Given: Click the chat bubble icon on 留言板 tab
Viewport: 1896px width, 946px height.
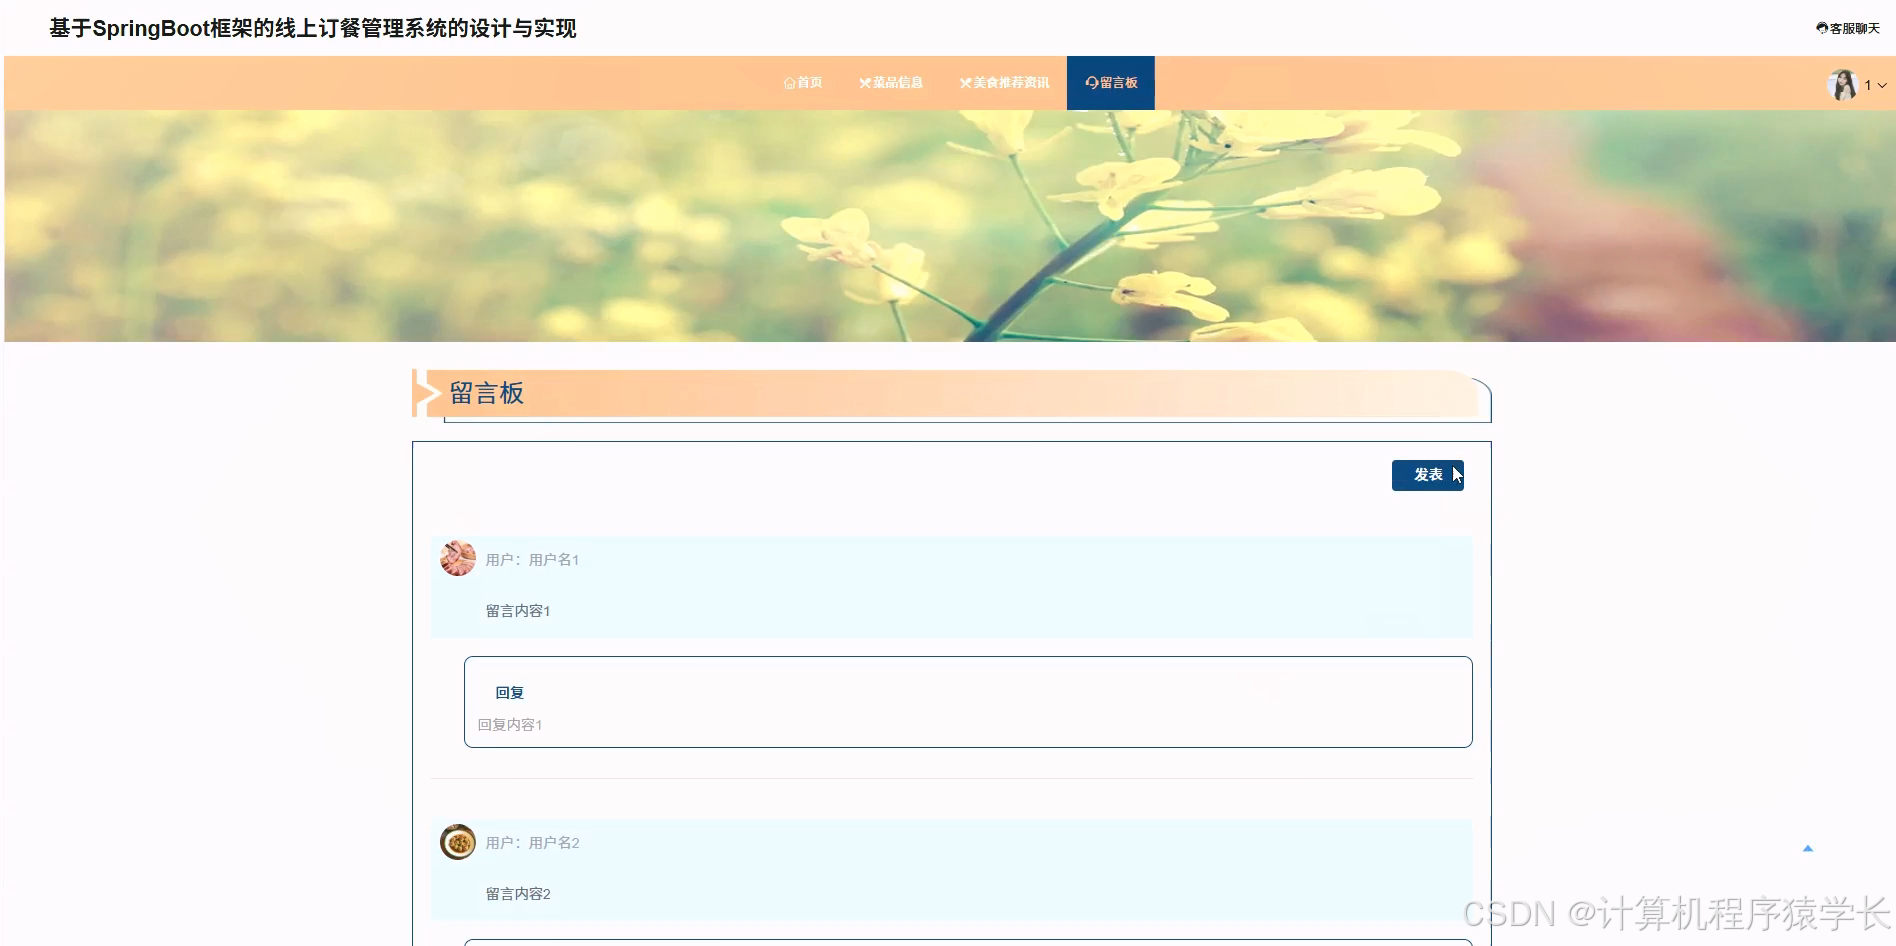Looking at the screenshot, I should [x=1091, y=82].
